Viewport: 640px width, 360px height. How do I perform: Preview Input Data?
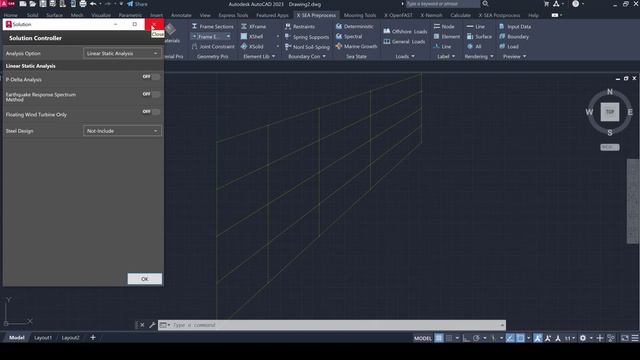point(515,27)
